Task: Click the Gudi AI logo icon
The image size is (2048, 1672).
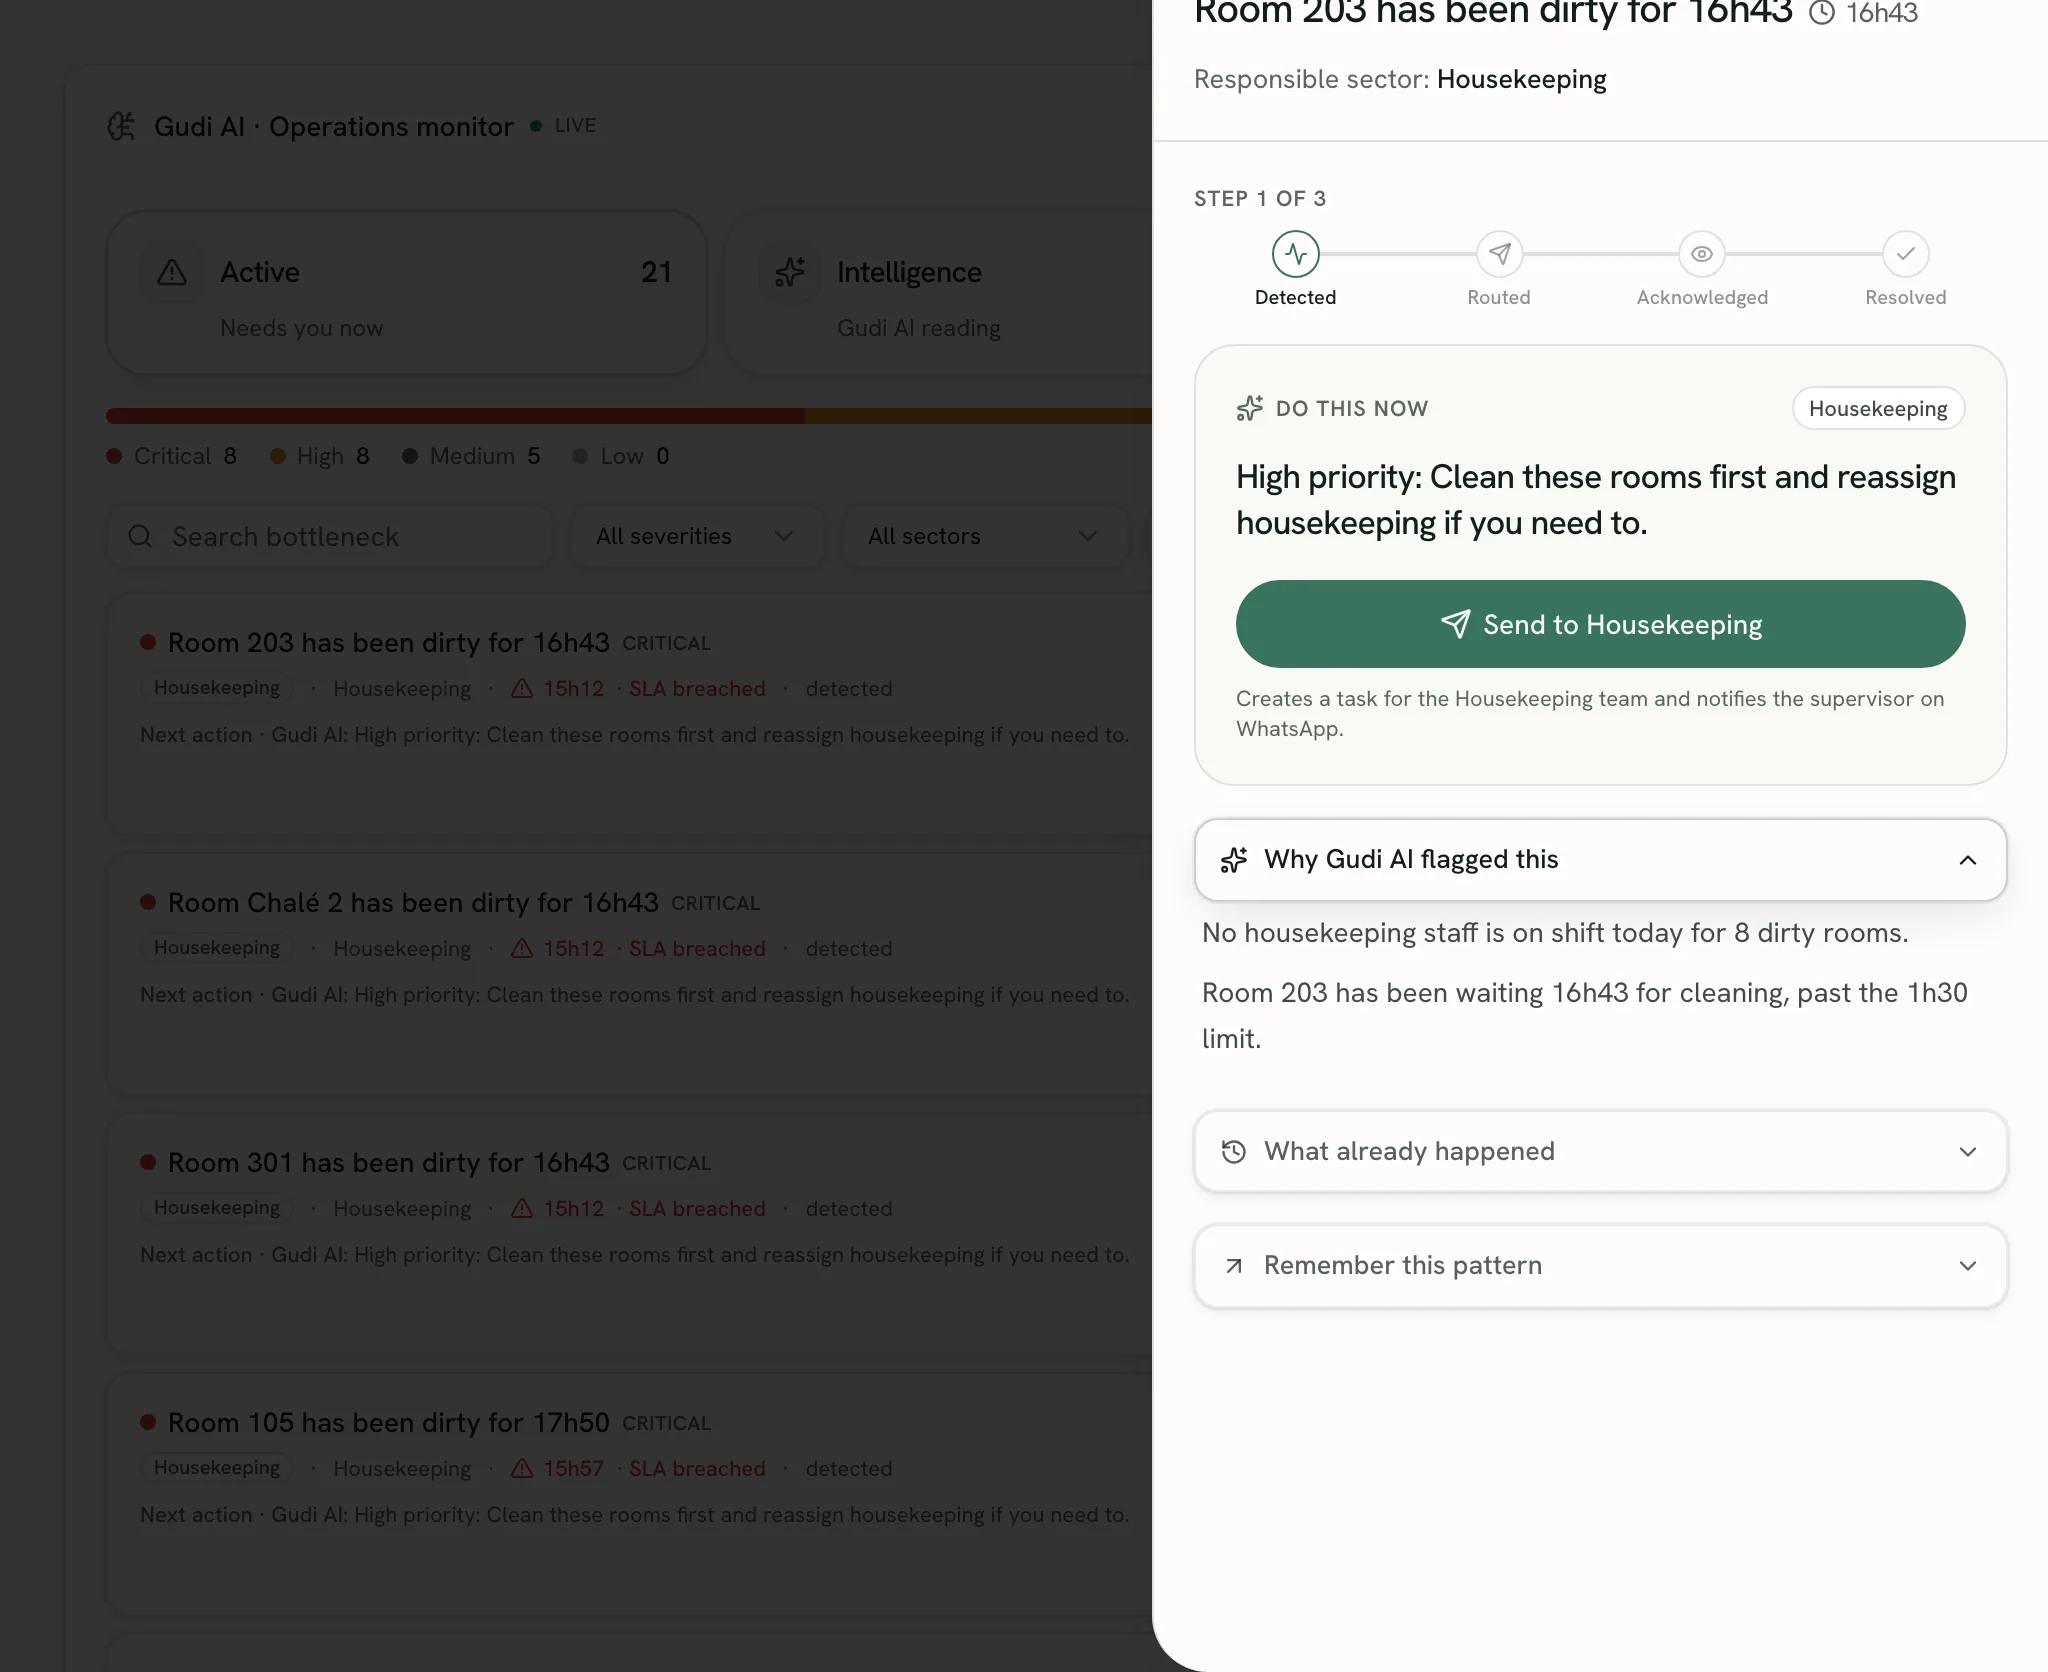Action: tap(121, 126)
